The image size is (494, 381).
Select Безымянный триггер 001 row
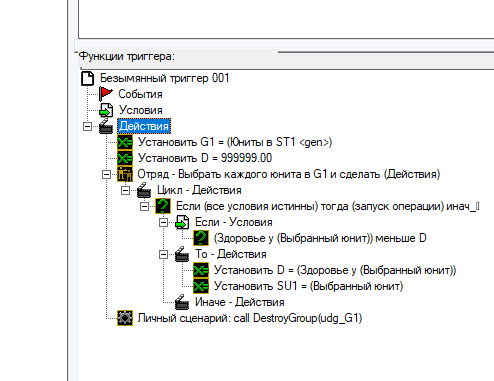[165, 78]
